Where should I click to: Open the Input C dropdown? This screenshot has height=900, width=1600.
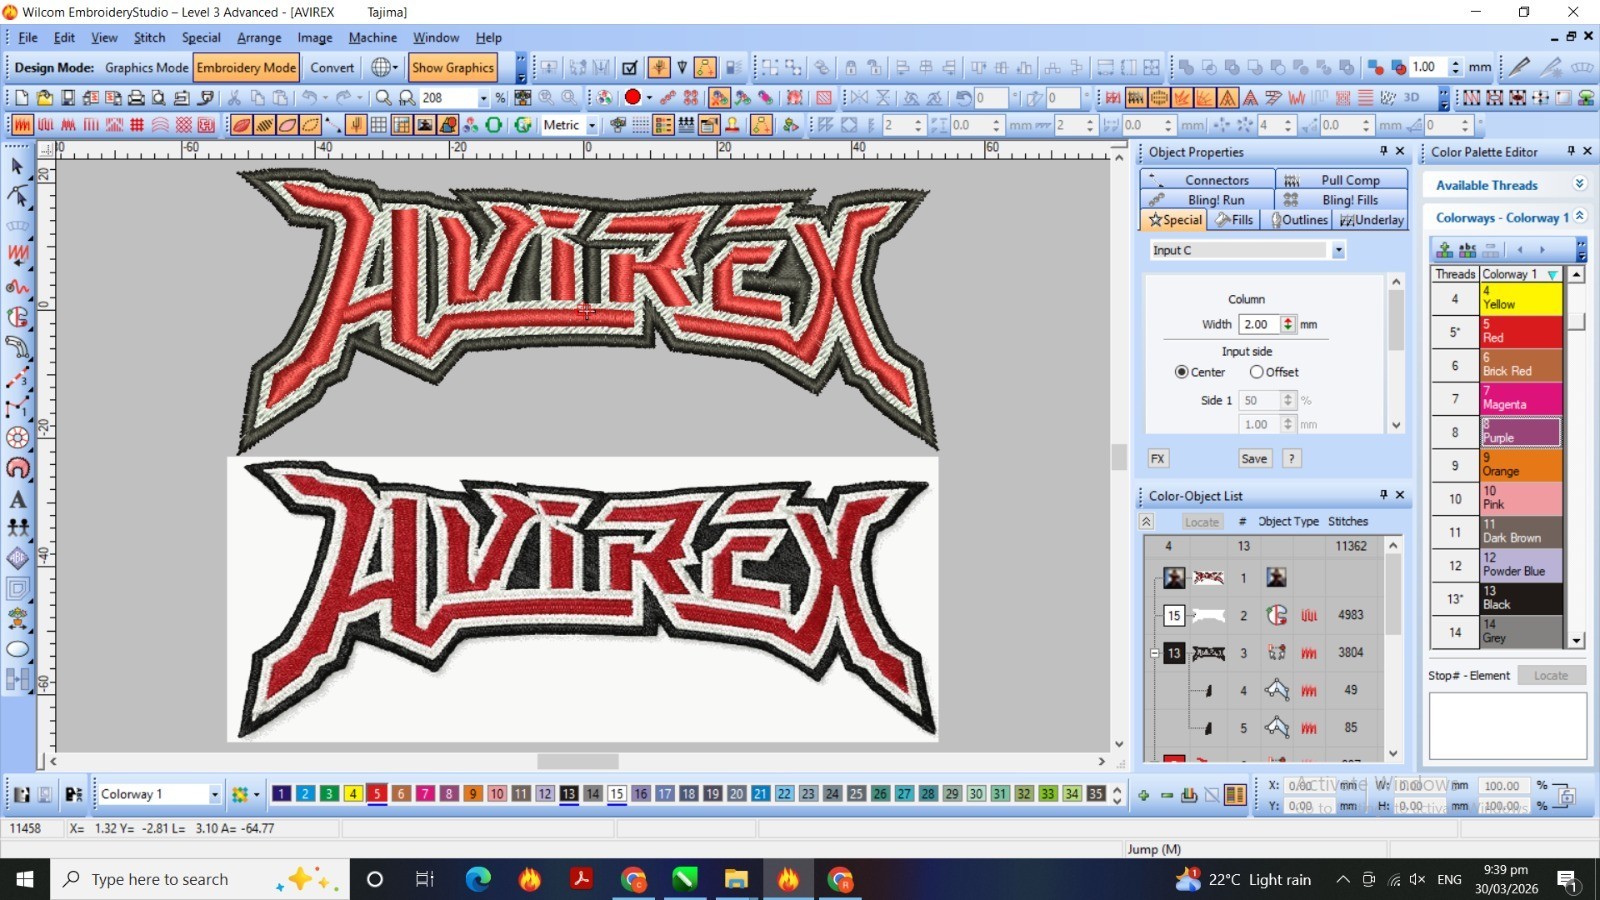(1338, 250)
